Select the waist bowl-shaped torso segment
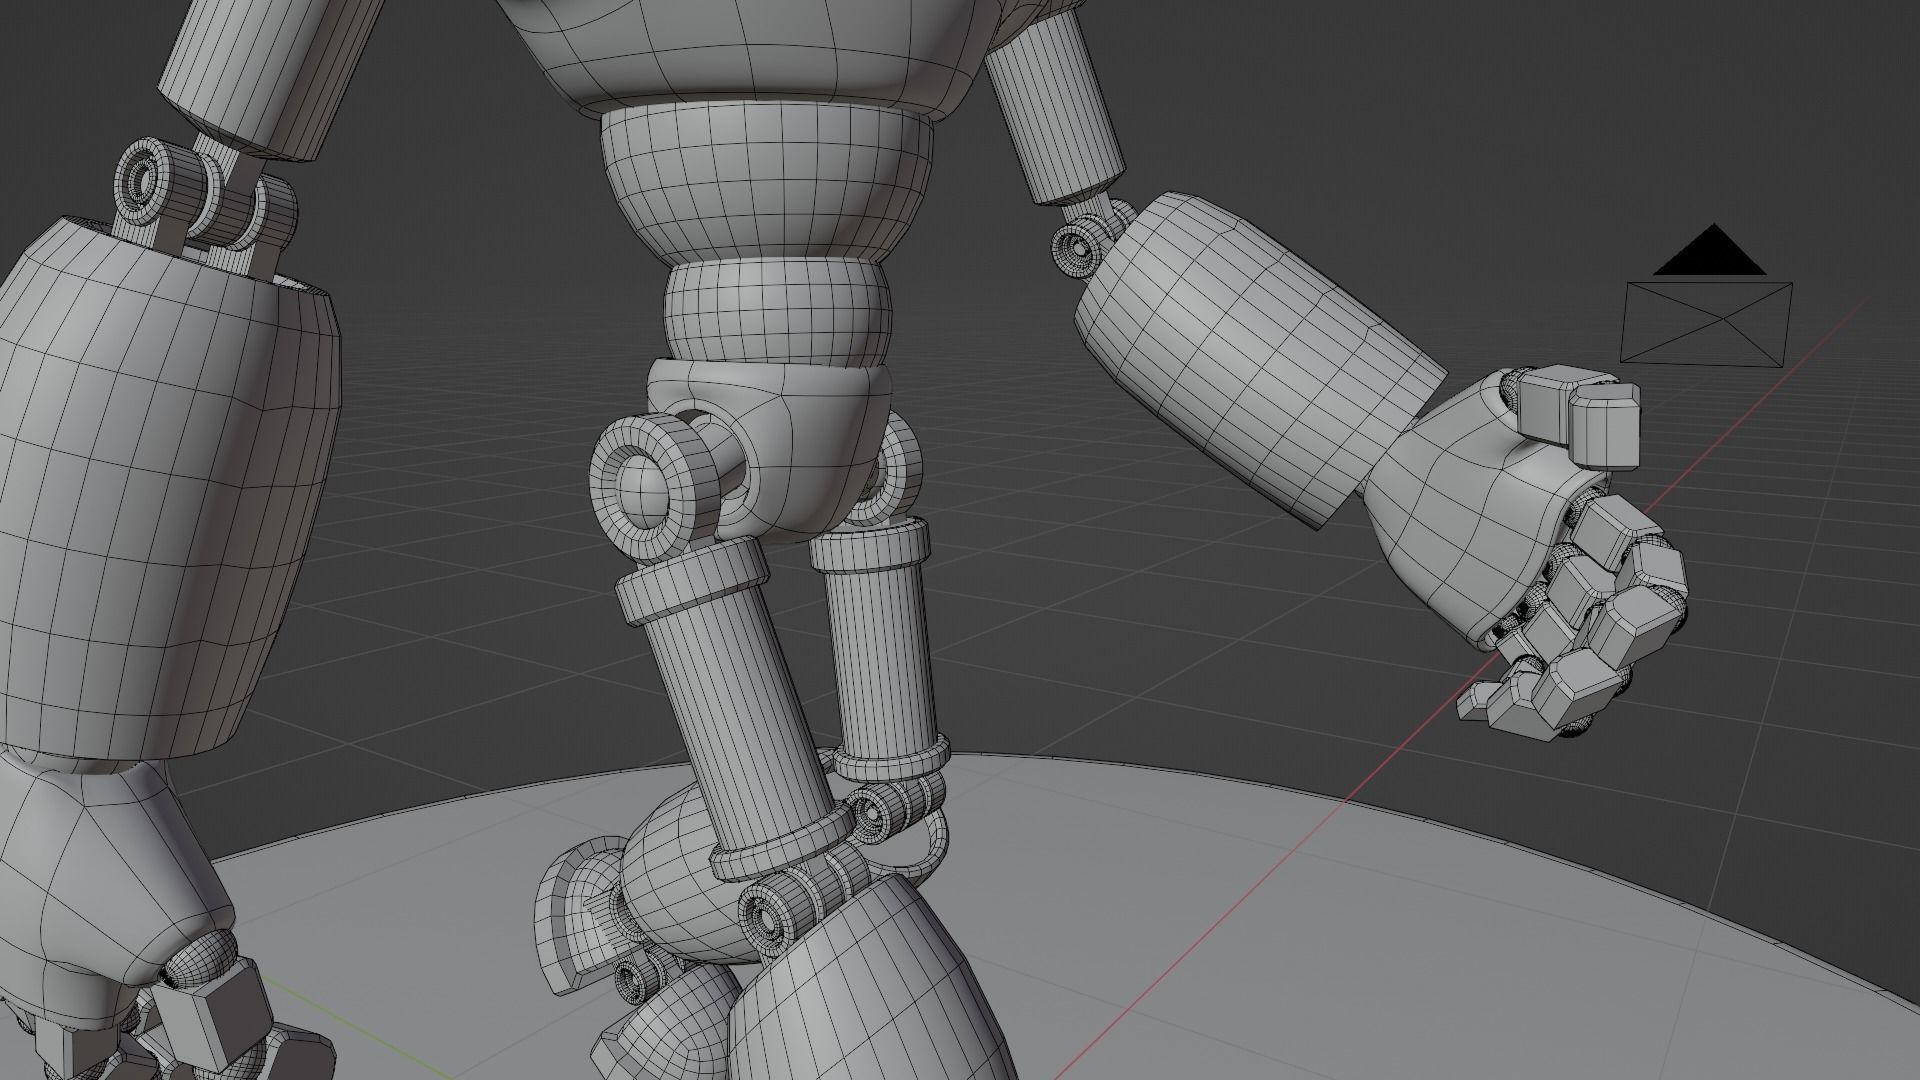Screen dimensions: 1920x1080 [x=768, y=185]
